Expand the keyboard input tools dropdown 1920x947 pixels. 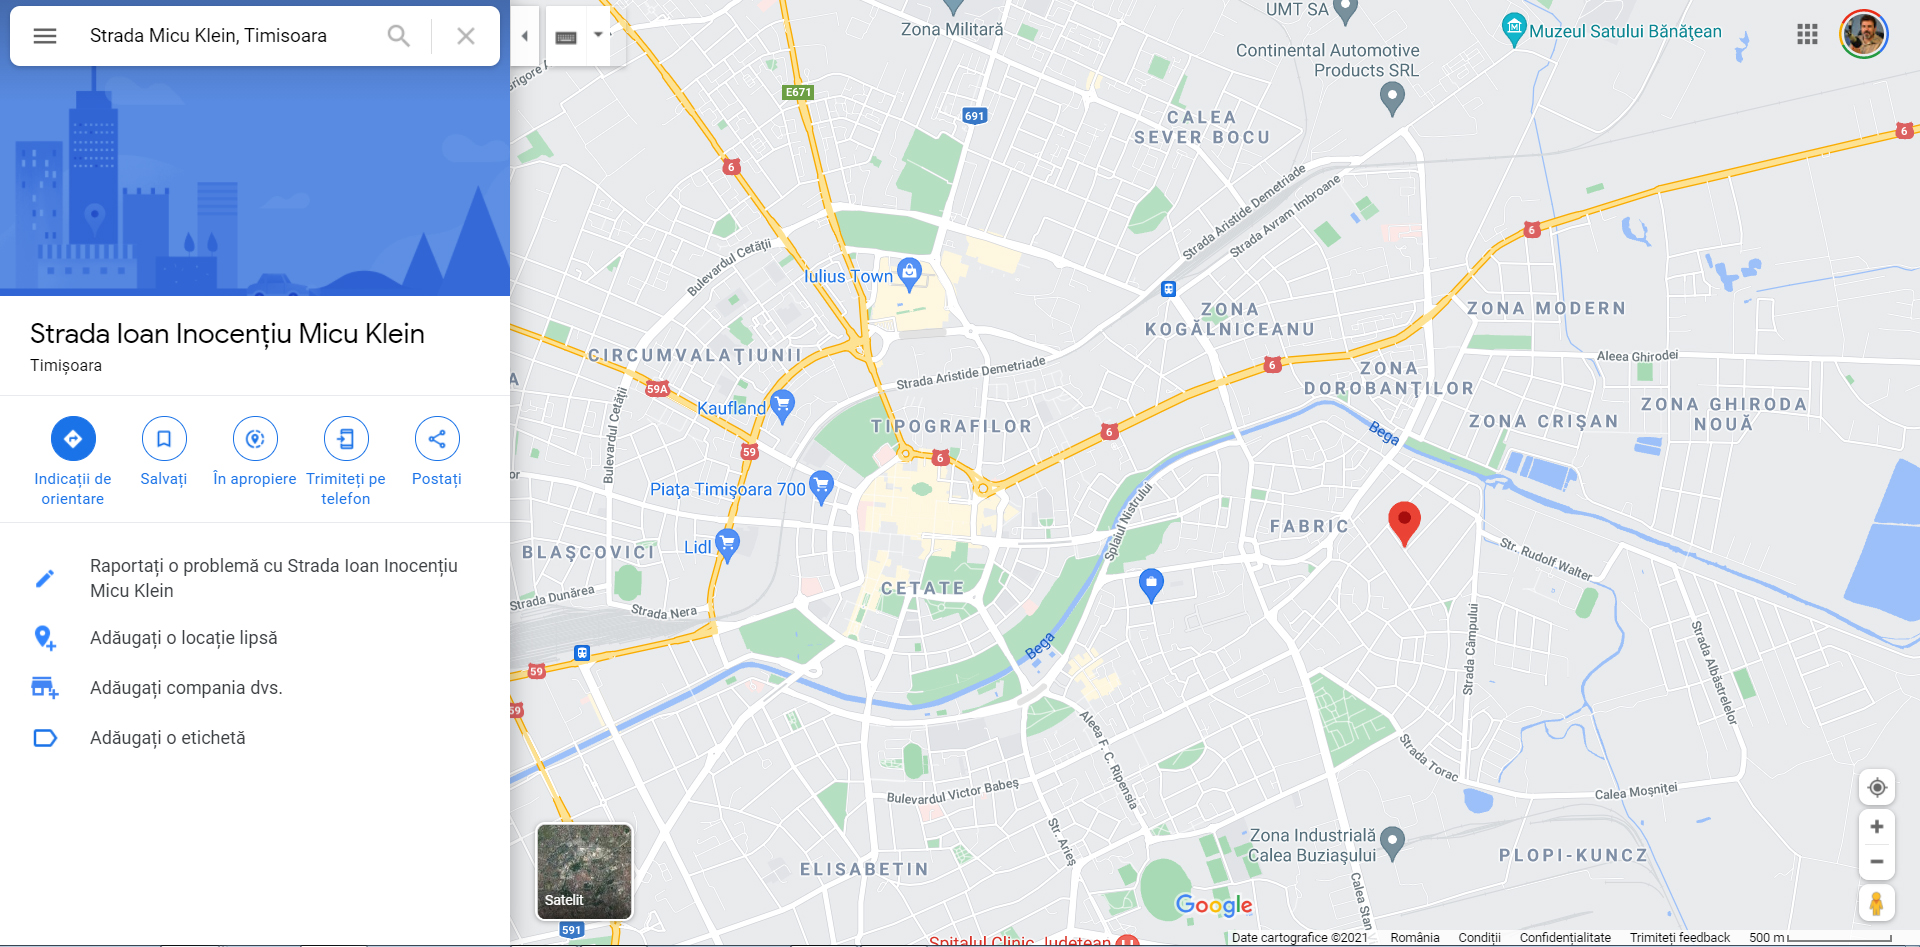pyautogui.click(x=598, y=35)
